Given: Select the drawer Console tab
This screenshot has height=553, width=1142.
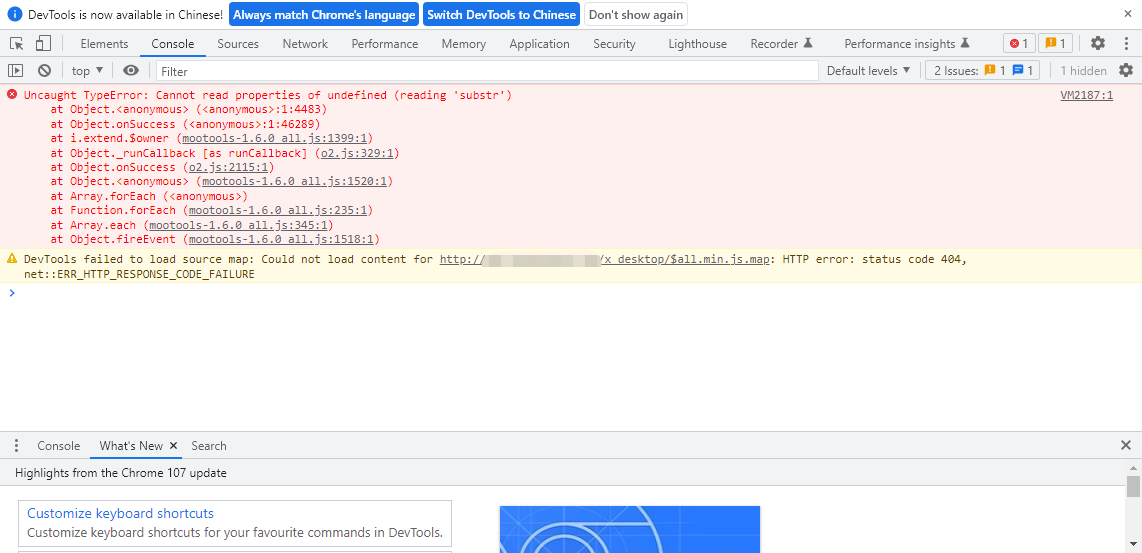Looking at the screenshot, I should [x=58, y=446].
